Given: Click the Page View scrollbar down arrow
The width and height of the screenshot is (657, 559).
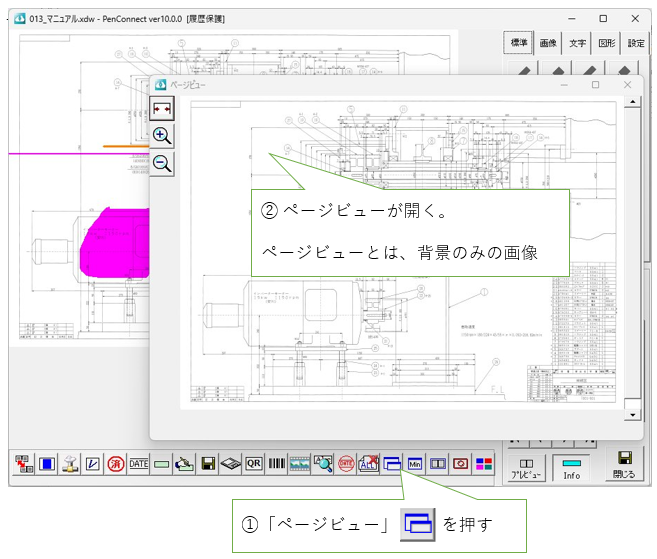Looking at the screenshot, I should click(631, 412).
